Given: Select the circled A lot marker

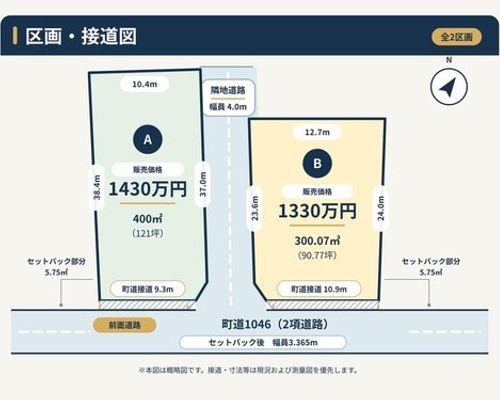Looking at the screenshot, I should pos(148,139).
